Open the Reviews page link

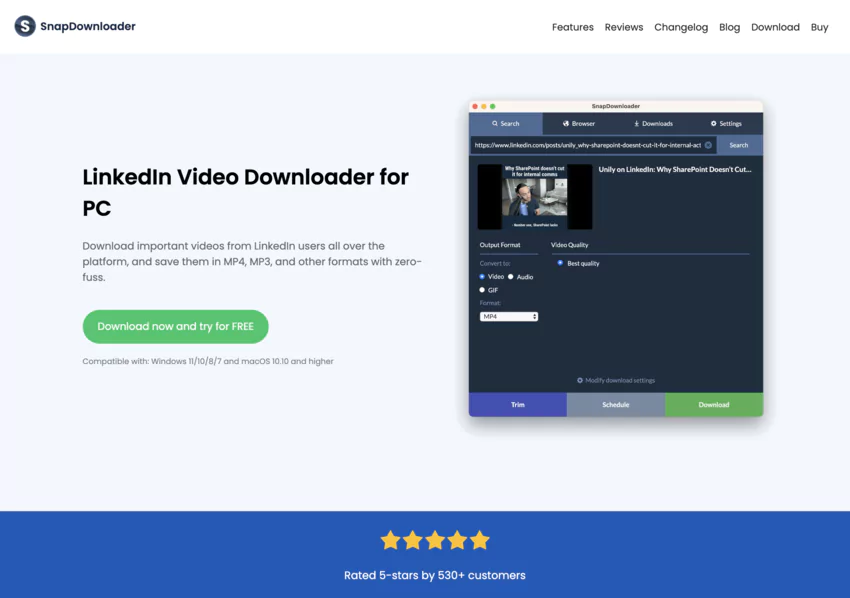tap(623, 27)
